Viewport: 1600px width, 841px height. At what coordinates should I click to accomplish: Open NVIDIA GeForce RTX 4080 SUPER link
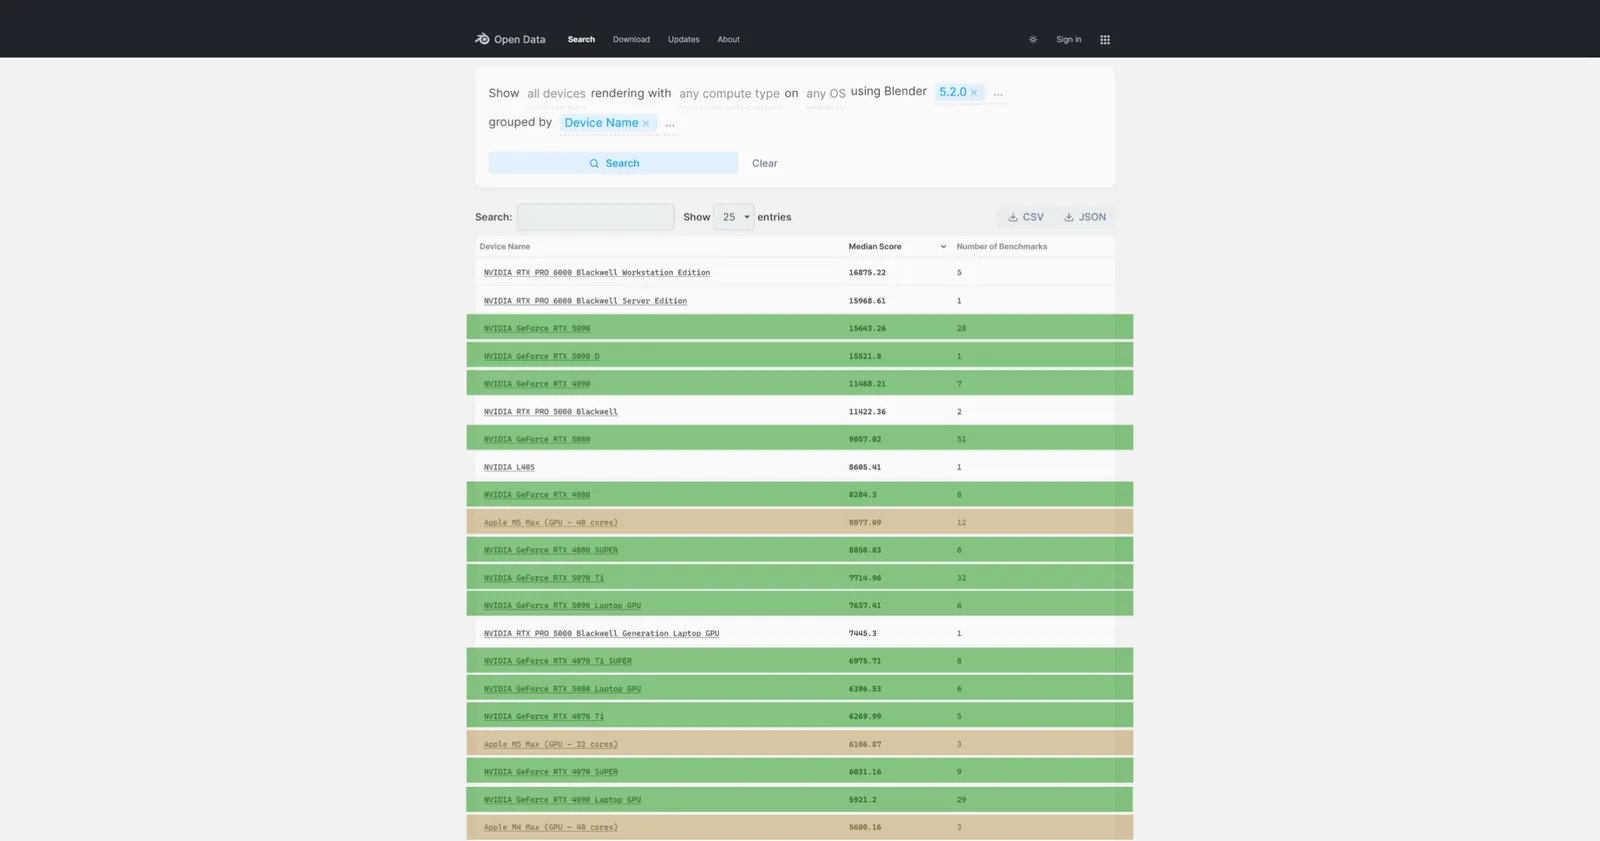click(551, 551)
